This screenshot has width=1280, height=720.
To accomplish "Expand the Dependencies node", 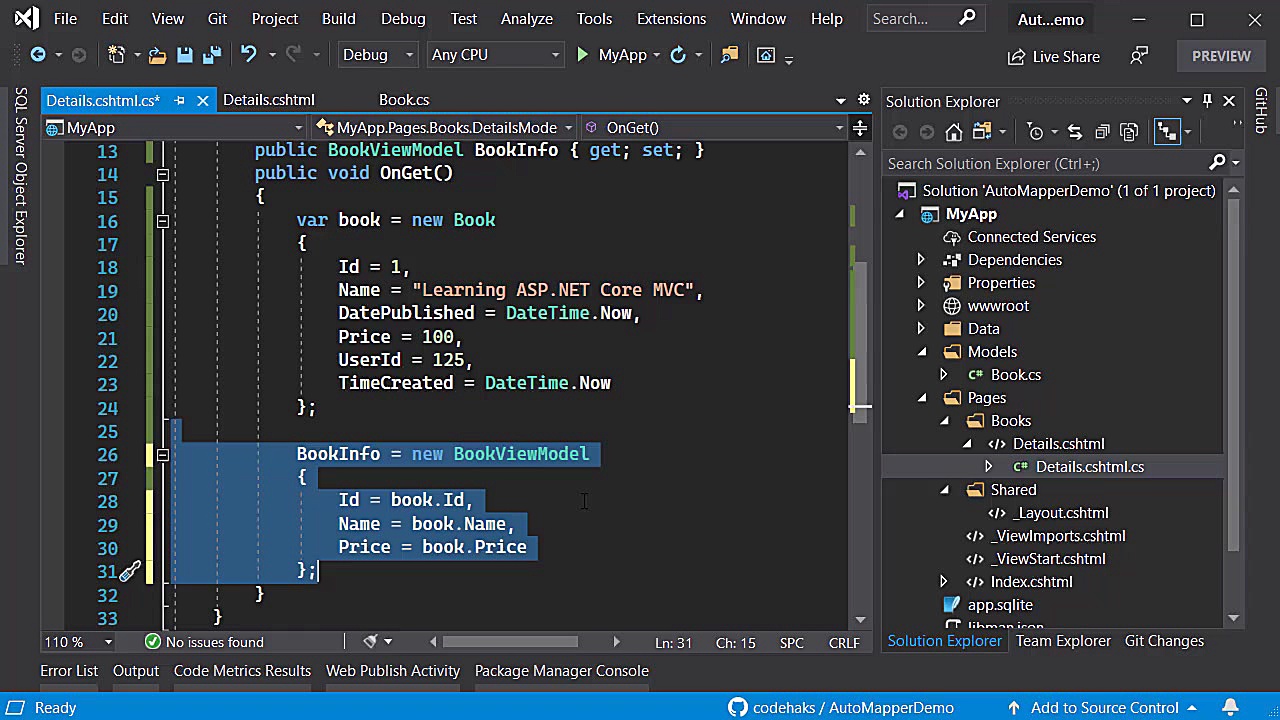I will click(x=921, y=259).
